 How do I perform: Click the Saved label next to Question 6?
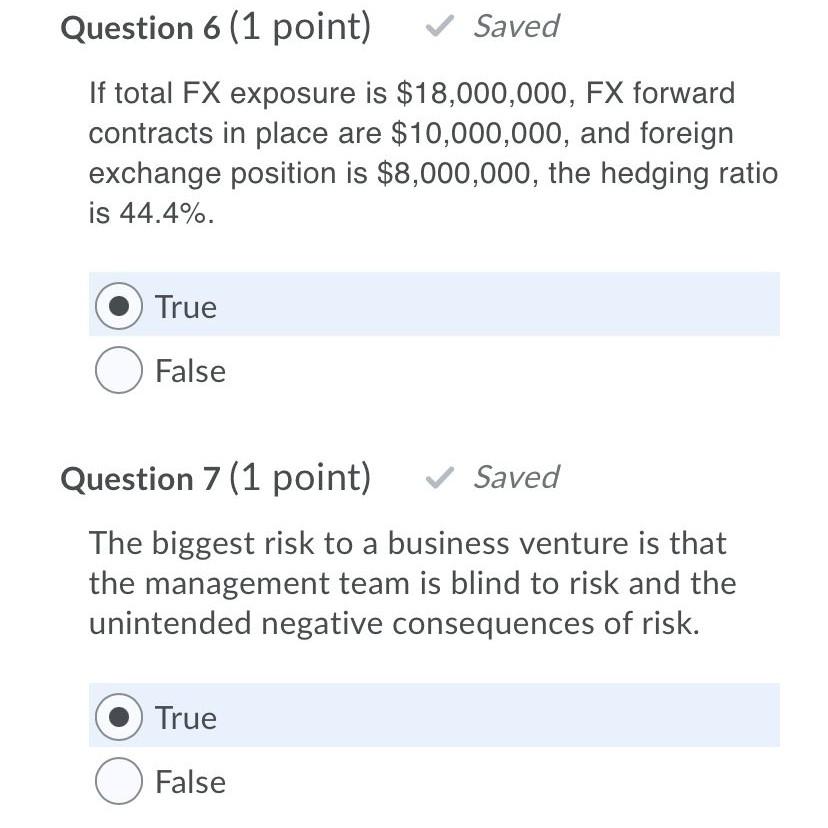pyautogui.click(x=515, y=27)
